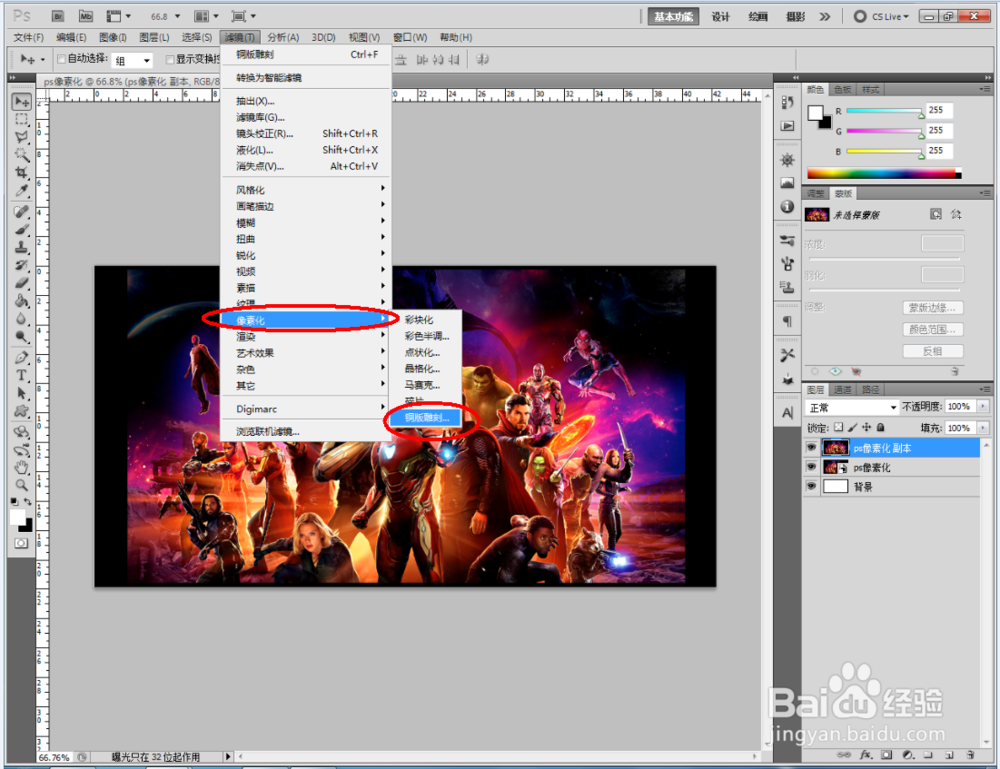This screenshot has width=1000, height=769.
Task: Select the Healing Brush tool
Action: 22,211
